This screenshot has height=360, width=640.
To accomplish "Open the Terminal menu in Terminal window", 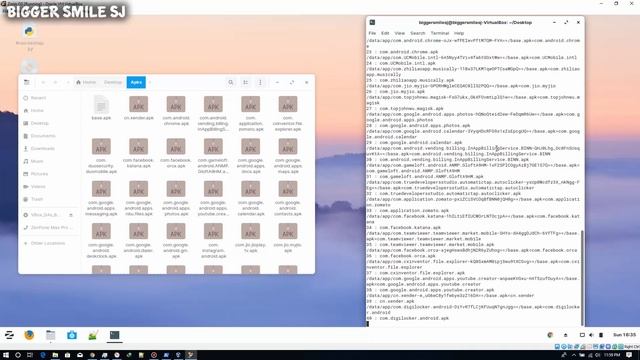I will tap(440, 33).
